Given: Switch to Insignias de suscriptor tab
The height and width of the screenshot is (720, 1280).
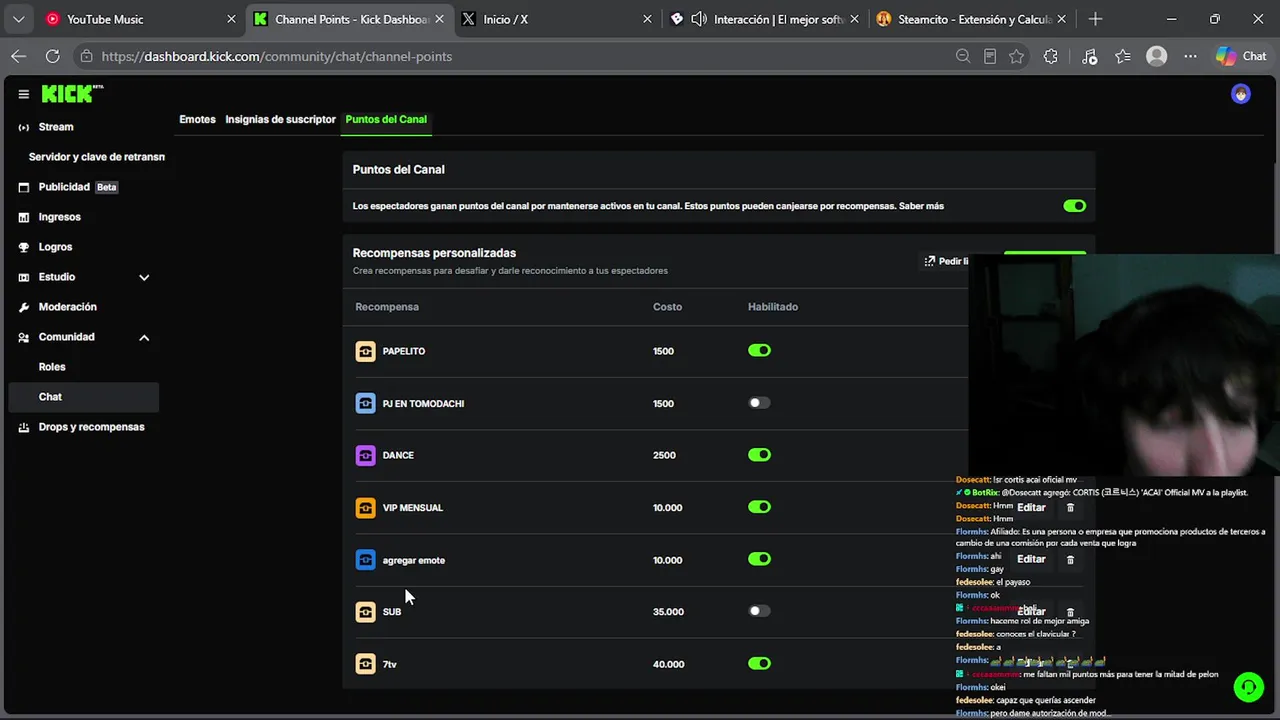Looking at the screenshot, I should point(280,119).
